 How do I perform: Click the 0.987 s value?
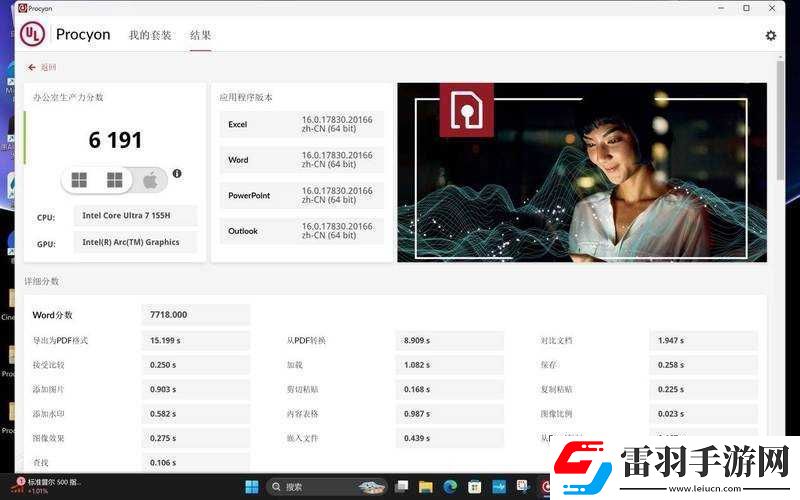(450, 414)
